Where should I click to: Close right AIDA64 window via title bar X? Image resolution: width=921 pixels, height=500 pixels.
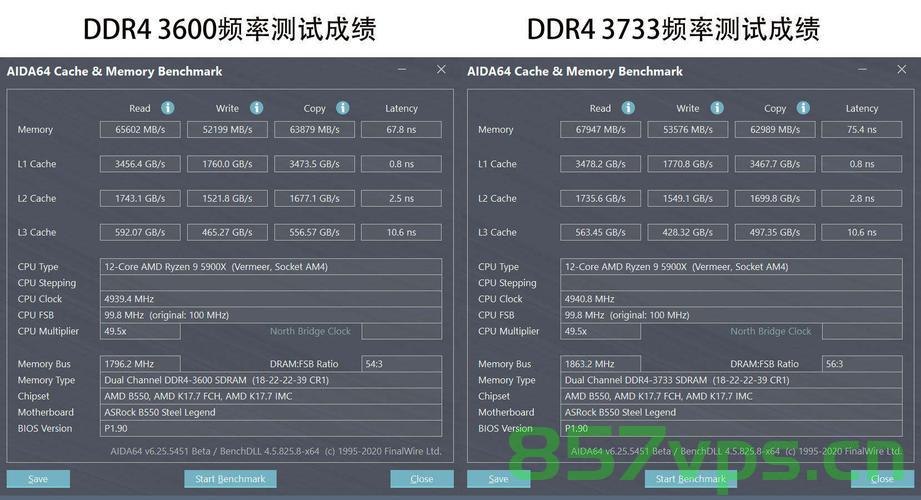click(902, 69)
